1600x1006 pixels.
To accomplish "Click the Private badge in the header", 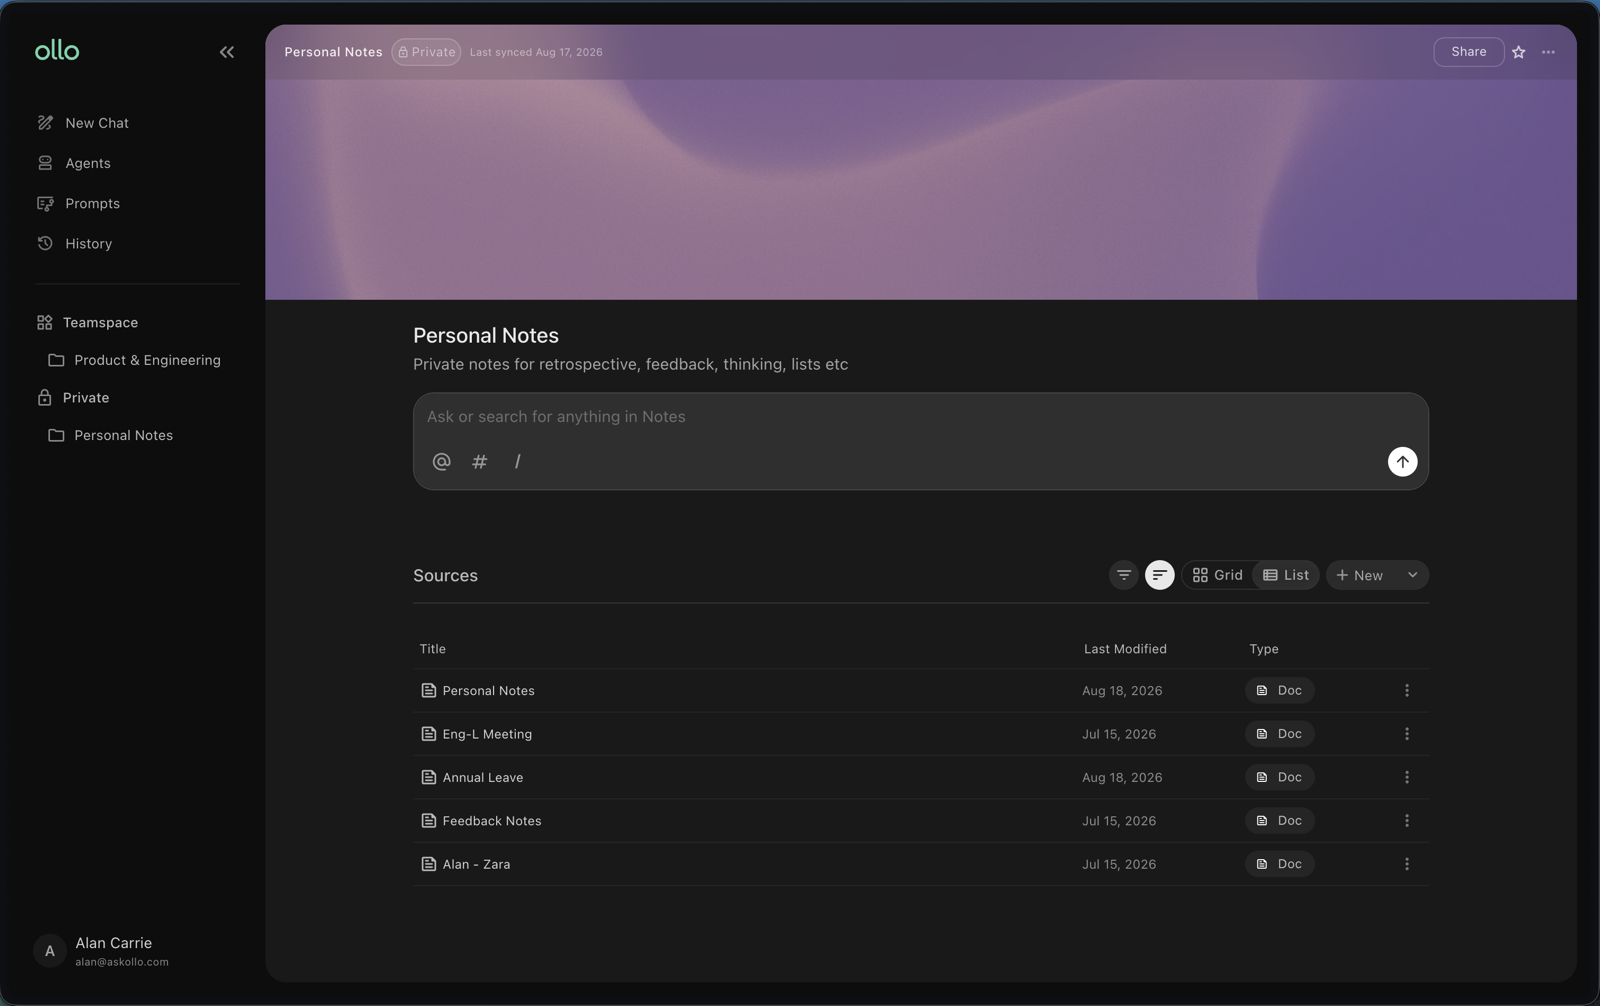I will point(426,52).
